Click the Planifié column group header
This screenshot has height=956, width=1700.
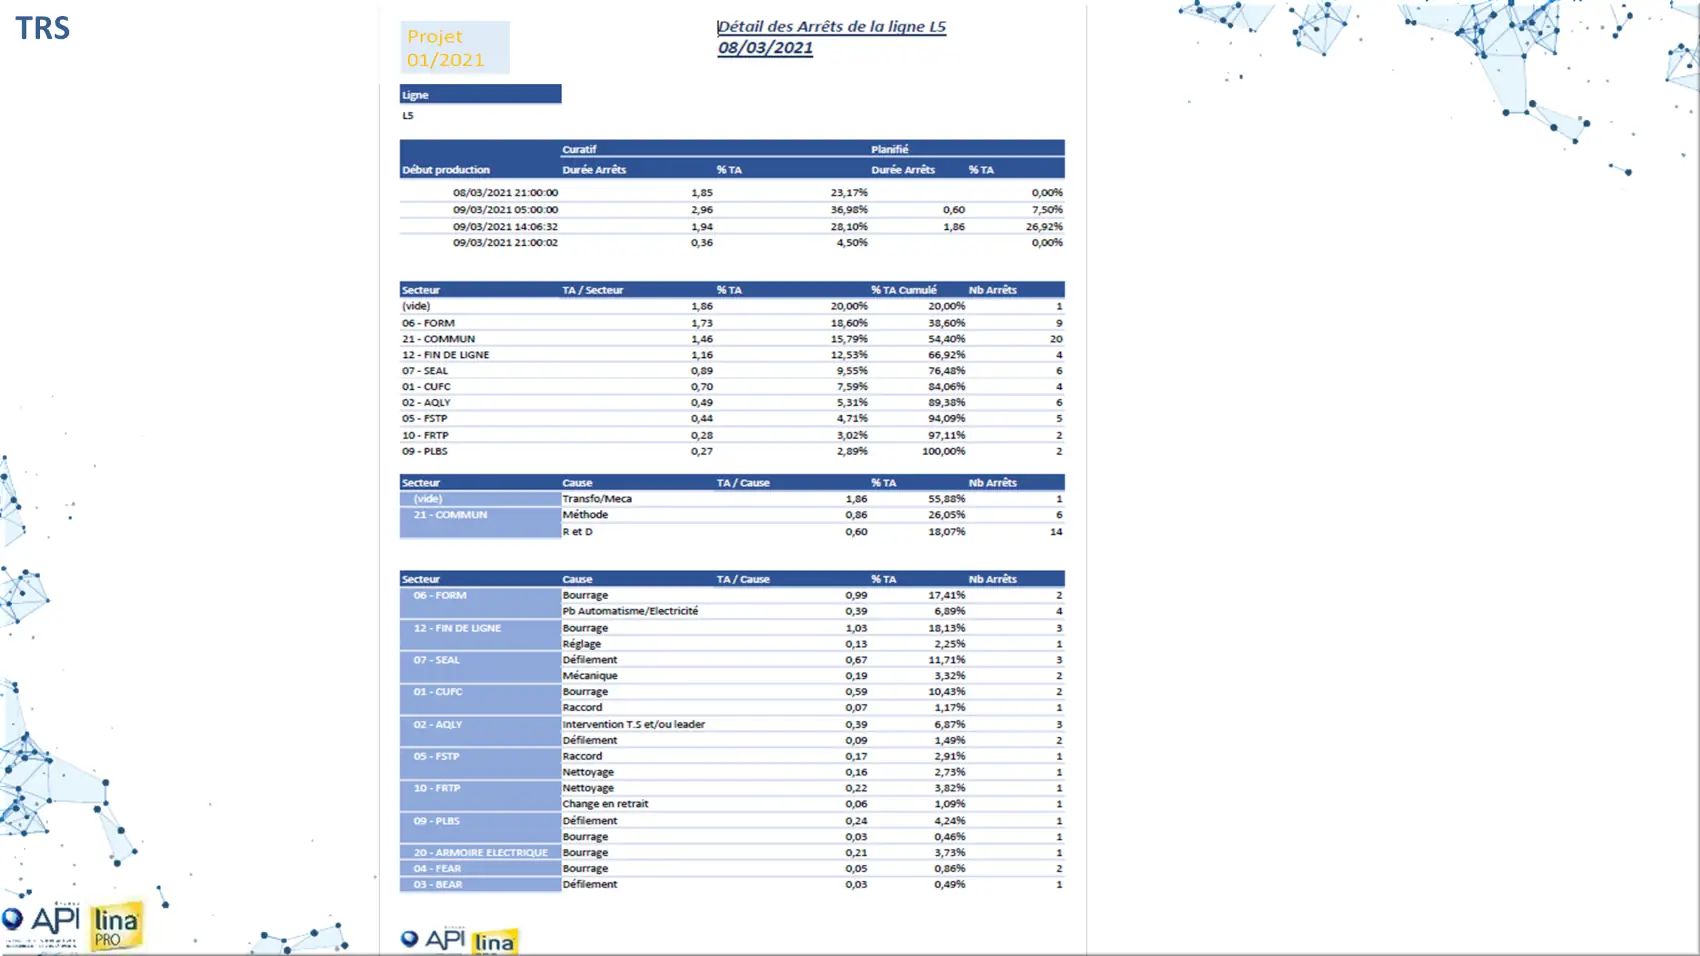pos(889,149)
